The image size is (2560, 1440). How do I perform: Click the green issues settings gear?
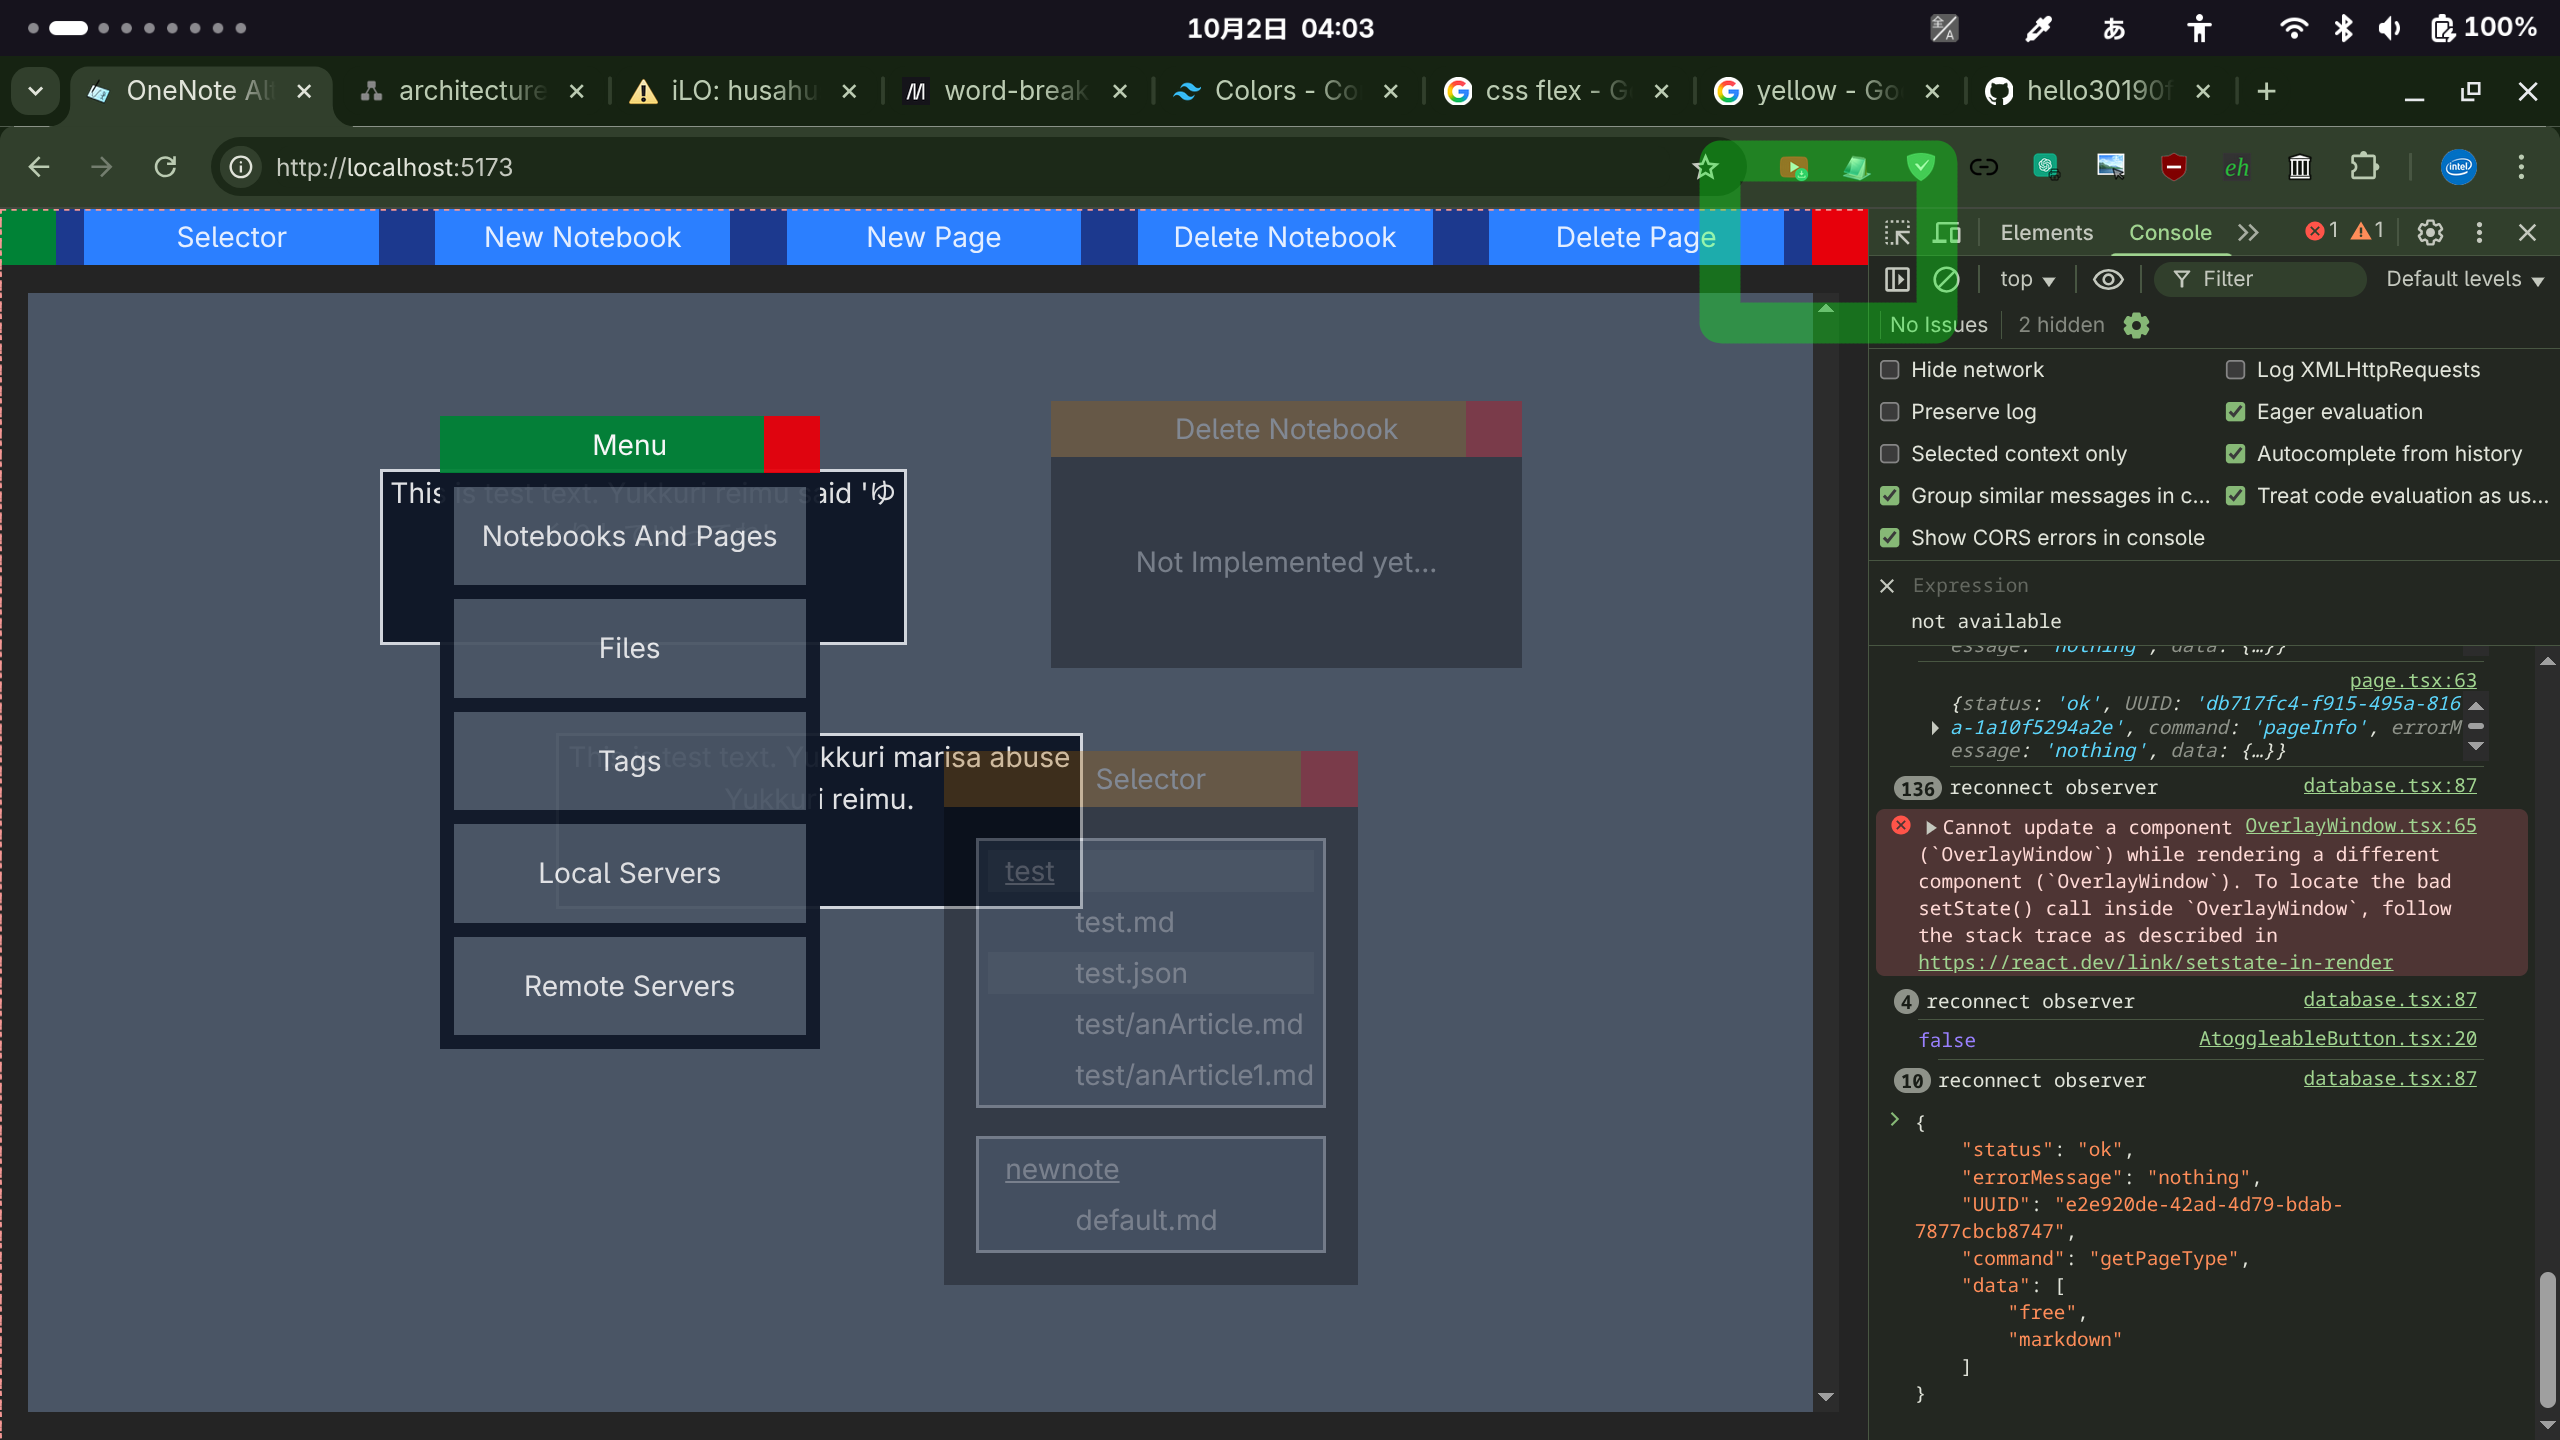click(2136, 325)
